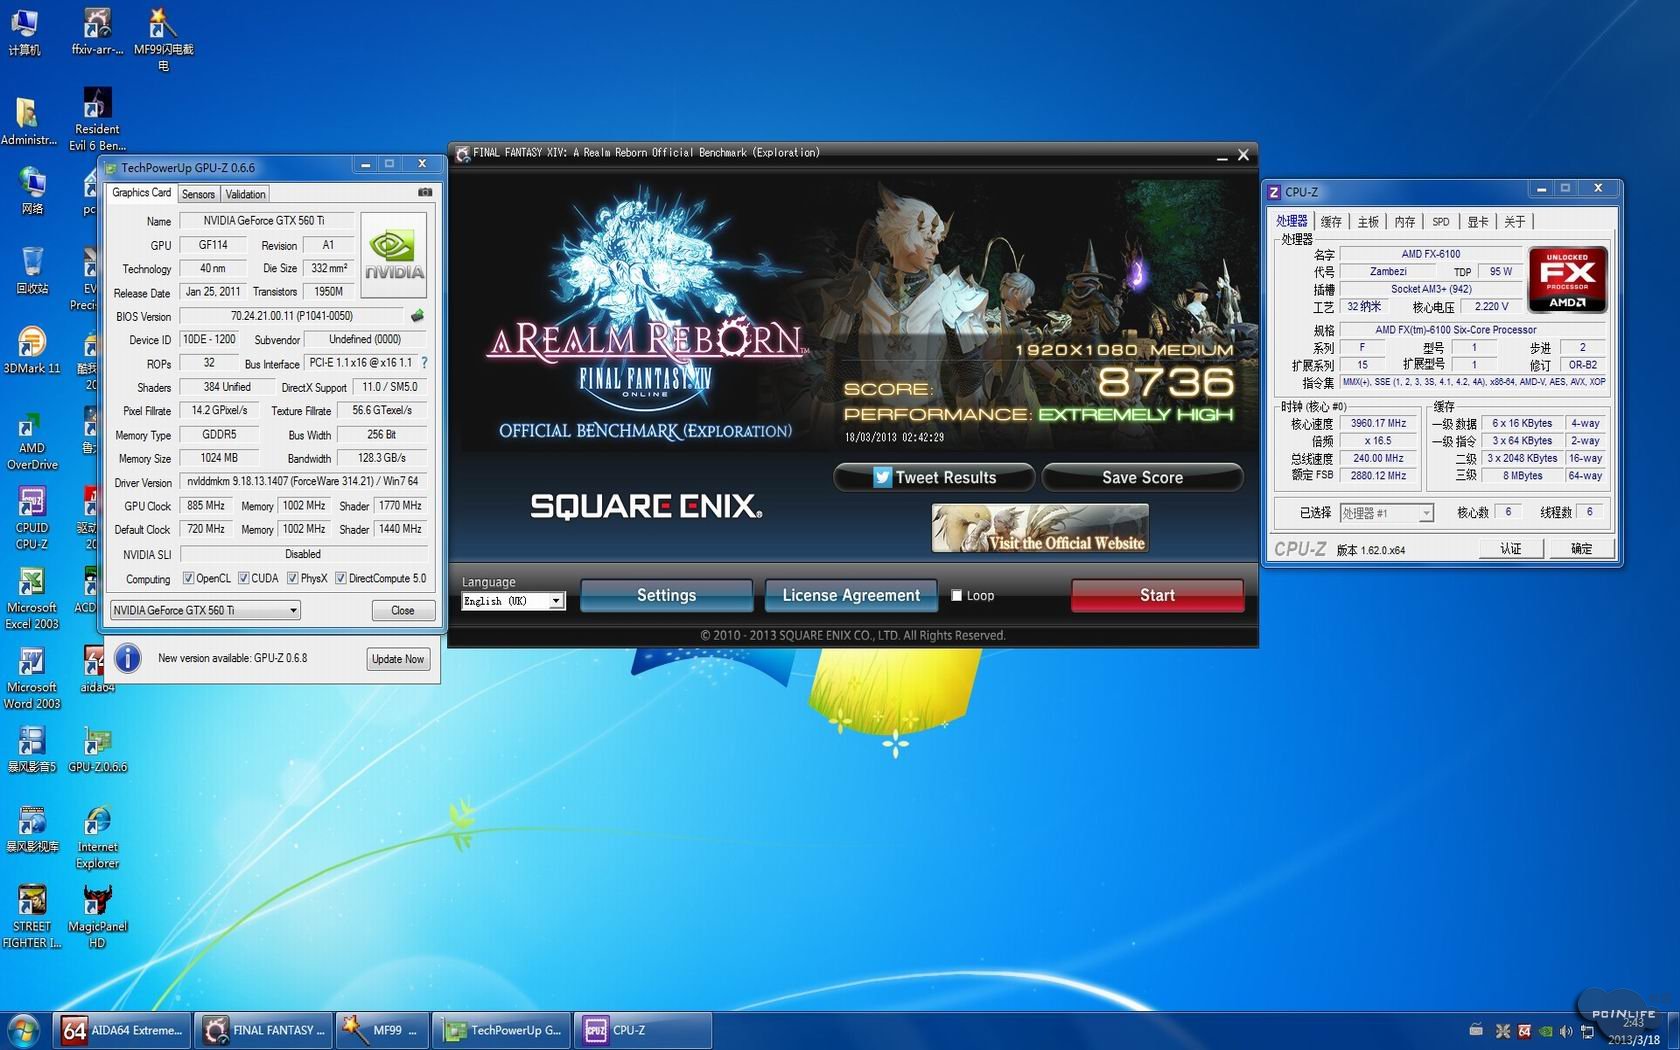Launch the Internet Explorer desktop shortcut

tap(97, 838)
